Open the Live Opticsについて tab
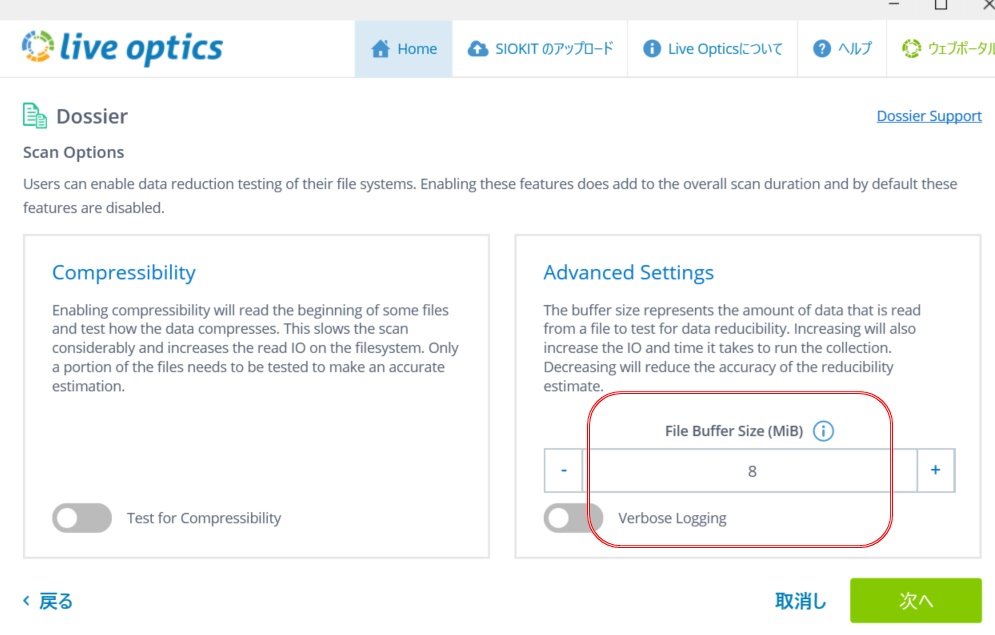Image resolution: width=995 pixels, height=635 pixels. [713, 49]
